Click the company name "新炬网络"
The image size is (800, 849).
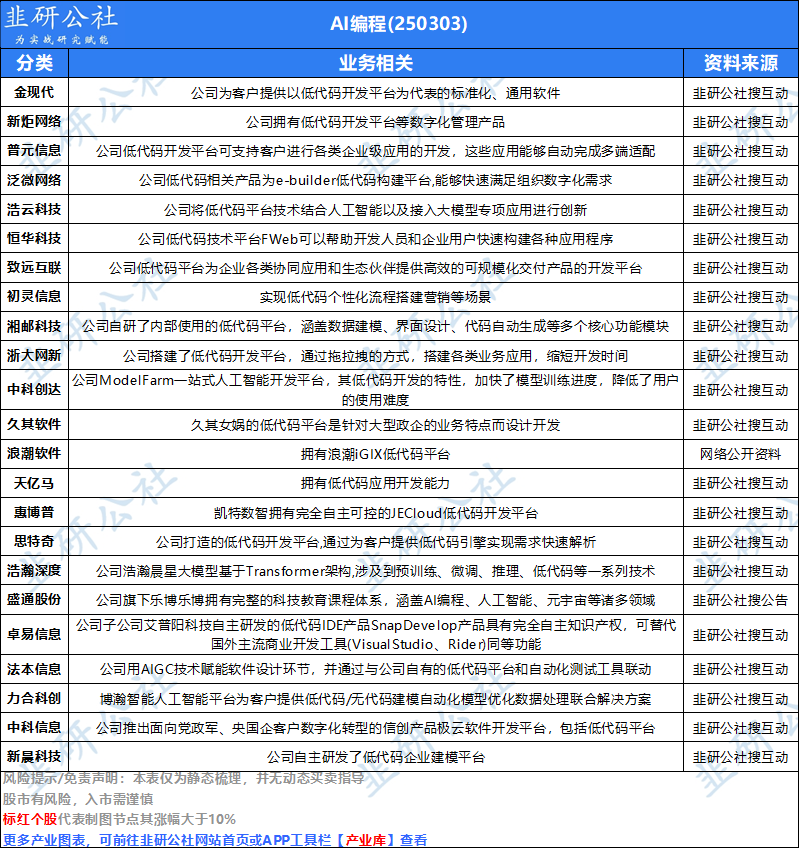tap(34, 122)
